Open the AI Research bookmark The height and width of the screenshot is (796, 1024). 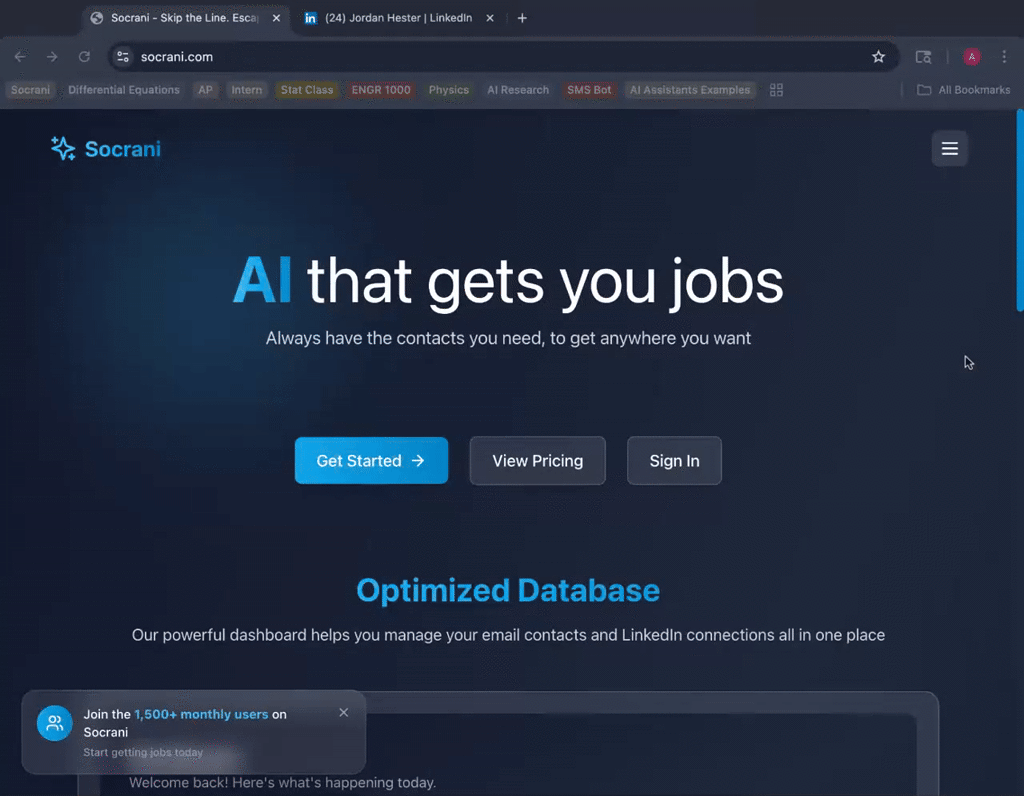[518, 90]
